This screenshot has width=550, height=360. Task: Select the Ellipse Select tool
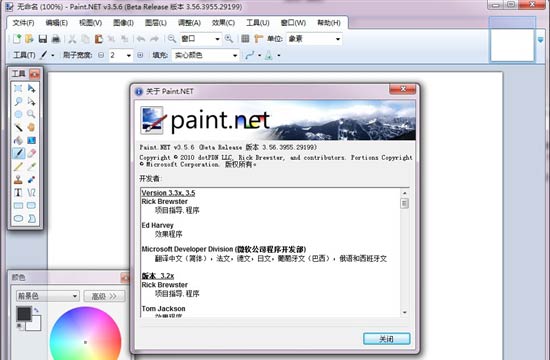18,114
